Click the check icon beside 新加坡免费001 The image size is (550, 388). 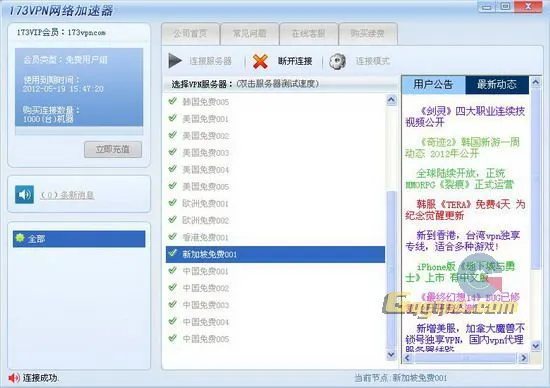click(x=172, y=253)
